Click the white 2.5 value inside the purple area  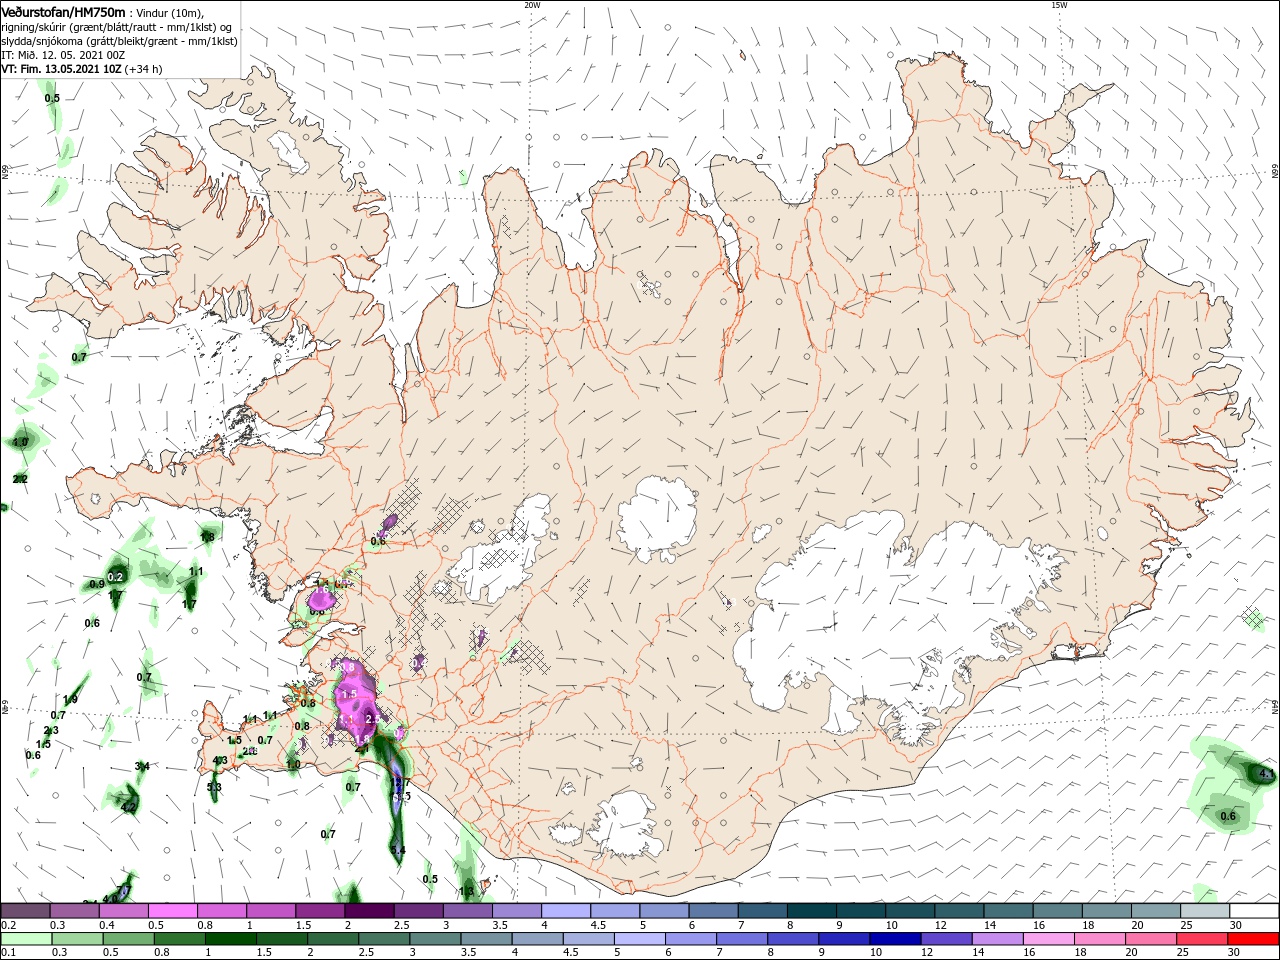pyautogui.click(x=373, y=719)
